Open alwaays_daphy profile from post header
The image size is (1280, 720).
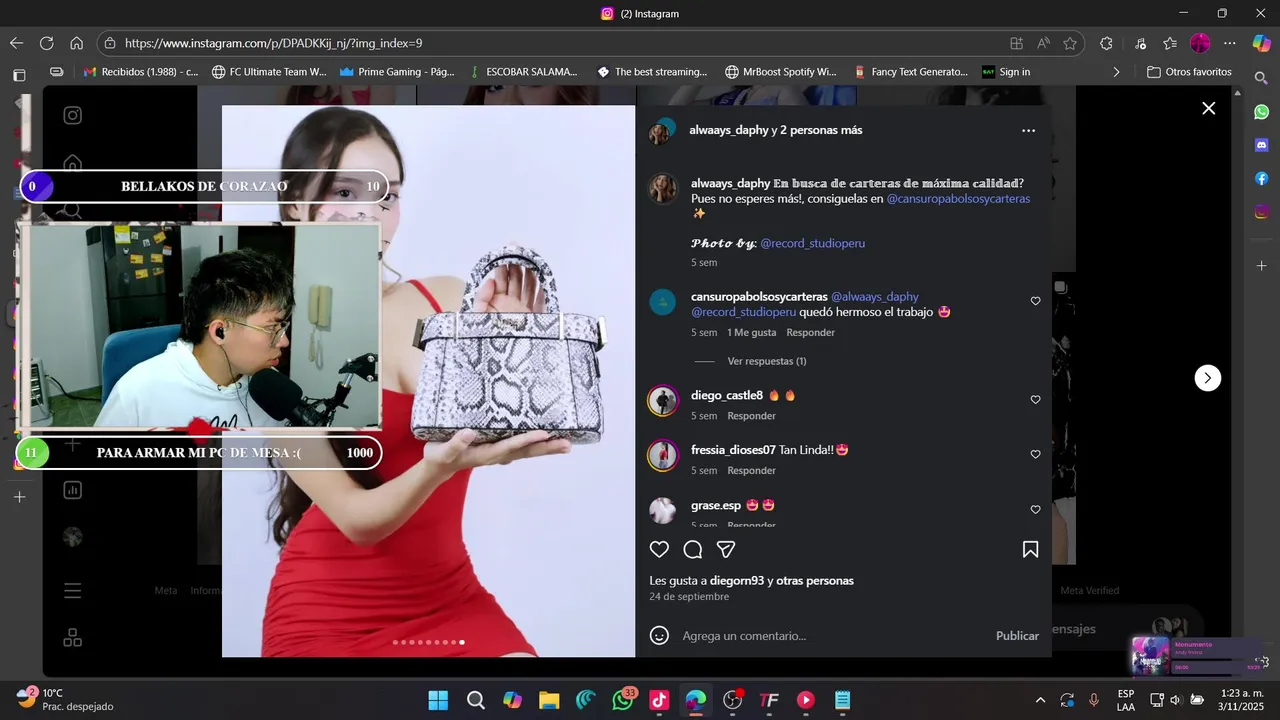[728, 130]
